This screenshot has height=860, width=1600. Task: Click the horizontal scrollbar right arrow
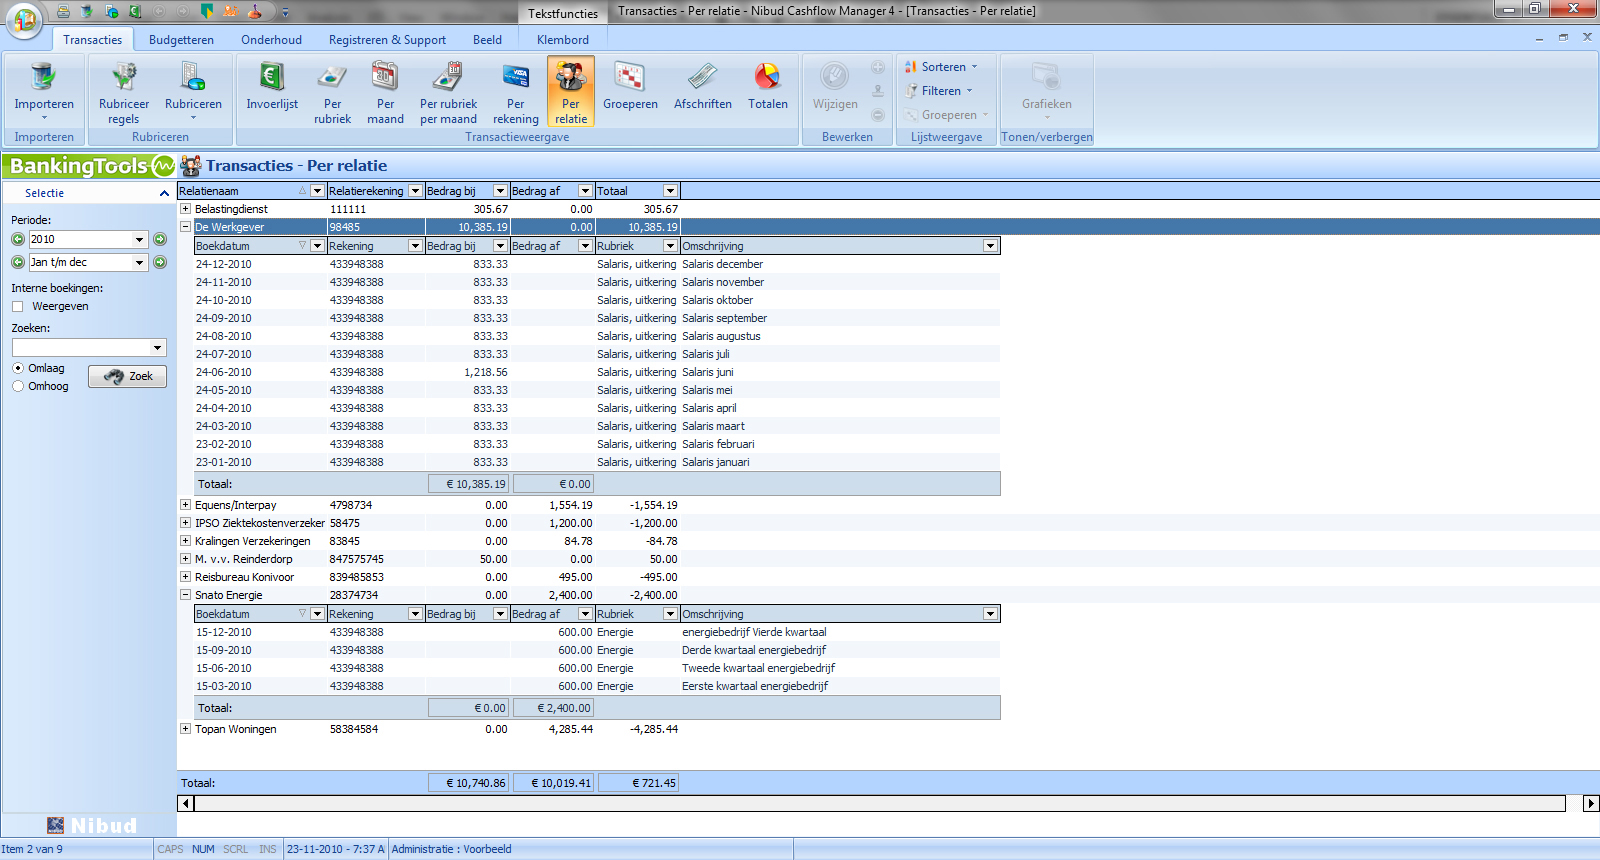[x=1591, y=803]
